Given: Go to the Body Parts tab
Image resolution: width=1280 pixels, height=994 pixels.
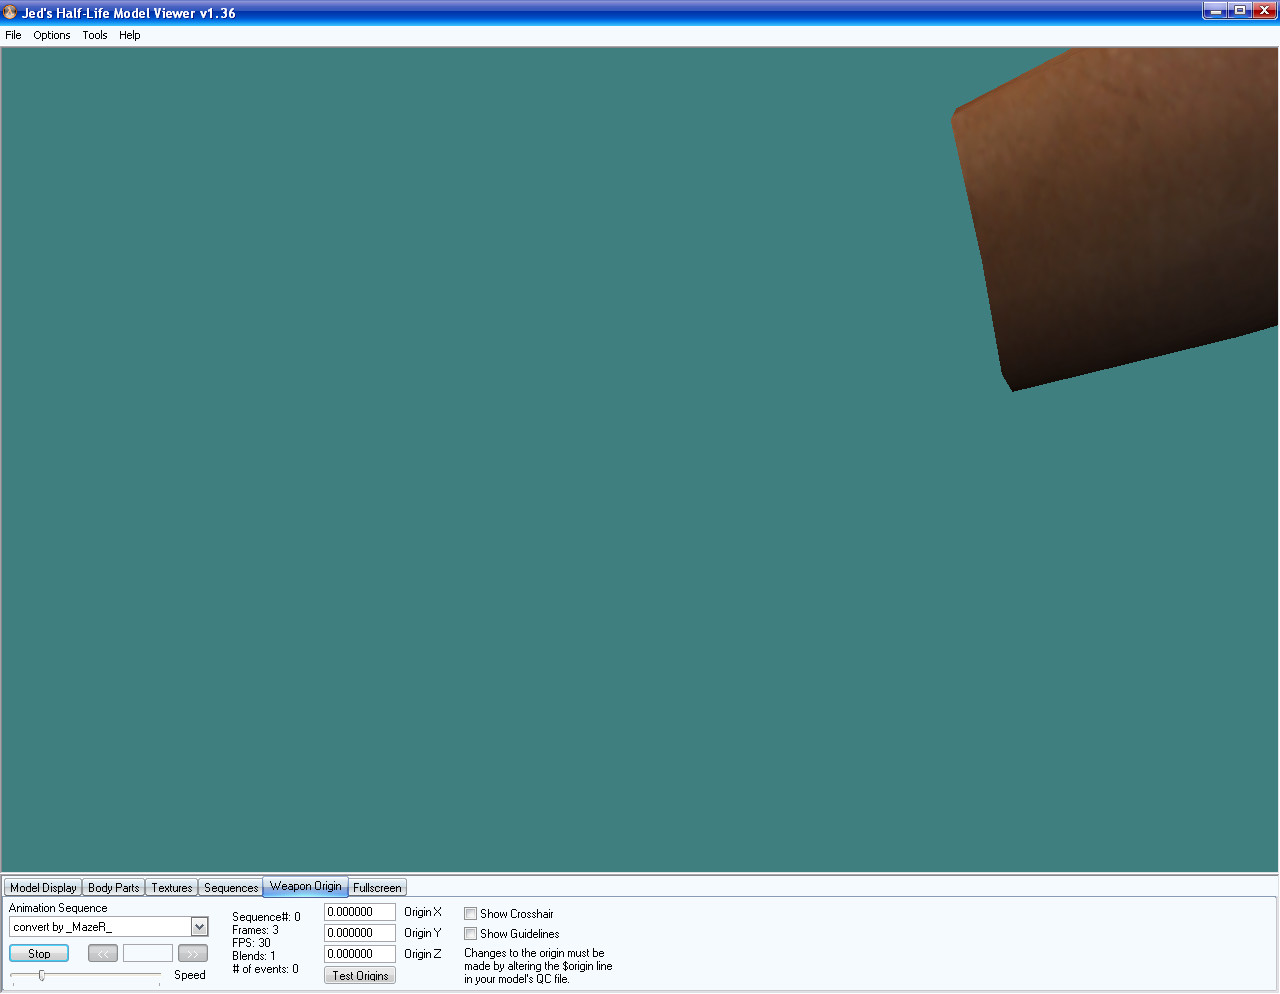Looking at the screenshot, I should click(x=113, y=888).
